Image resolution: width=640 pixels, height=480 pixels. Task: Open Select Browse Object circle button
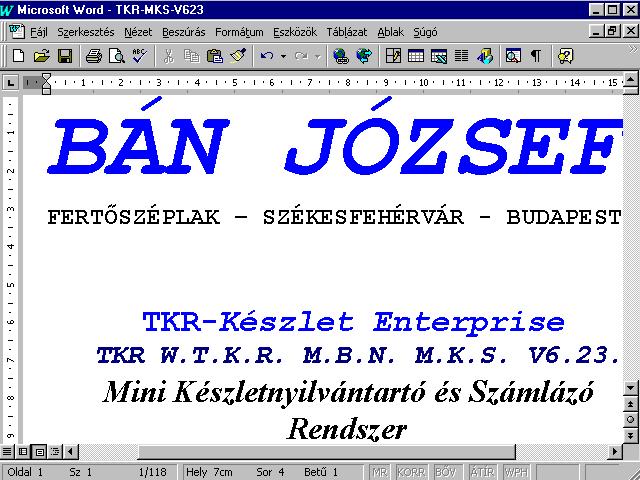point(631,419)
